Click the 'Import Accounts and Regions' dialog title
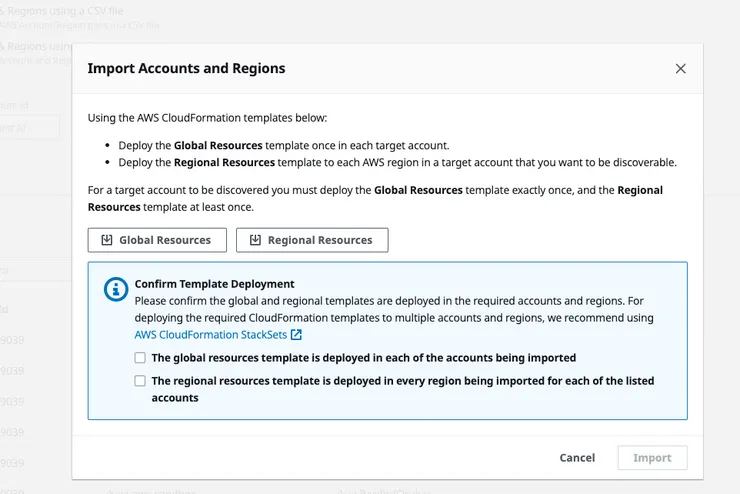This screenshot has height=494, width=740. [x=186, y=69]
